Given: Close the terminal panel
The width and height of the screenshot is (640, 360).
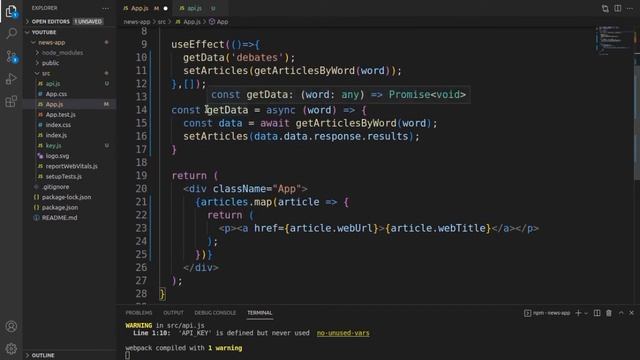Looking at the screenshot, I should 631,313.
